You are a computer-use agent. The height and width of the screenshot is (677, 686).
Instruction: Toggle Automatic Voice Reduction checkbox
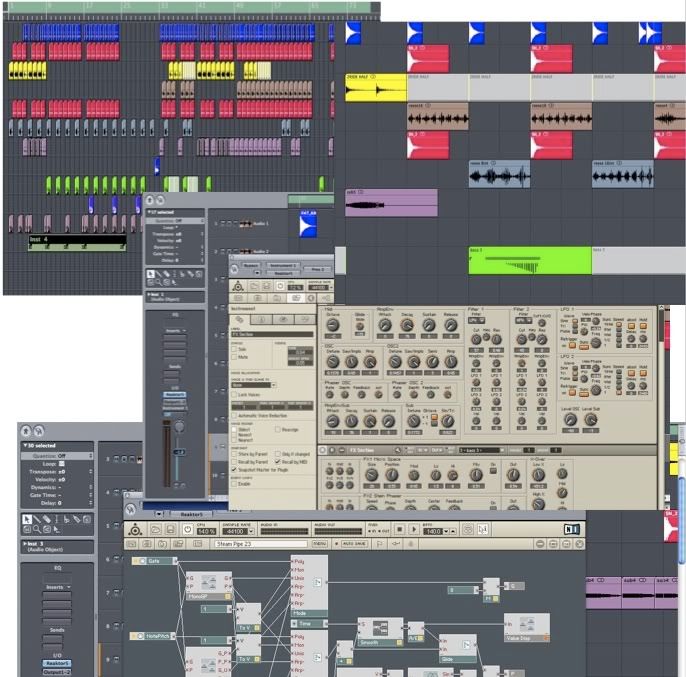[x=234, y=415]
